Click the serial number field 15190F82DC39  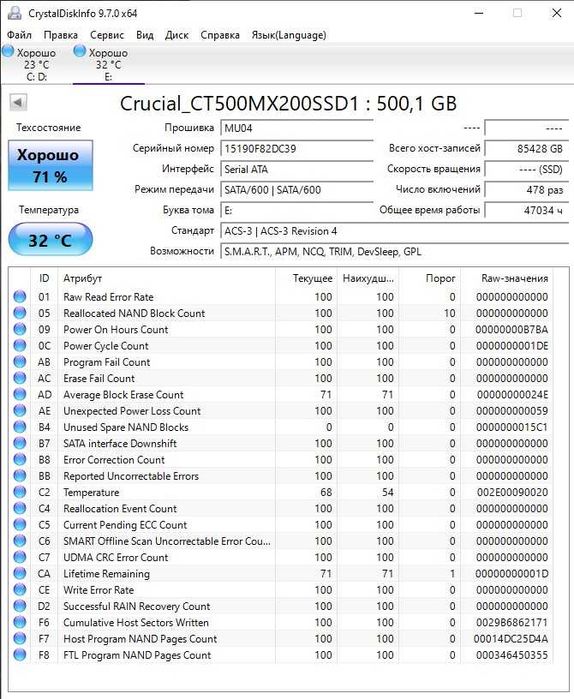tap(296, 148)
